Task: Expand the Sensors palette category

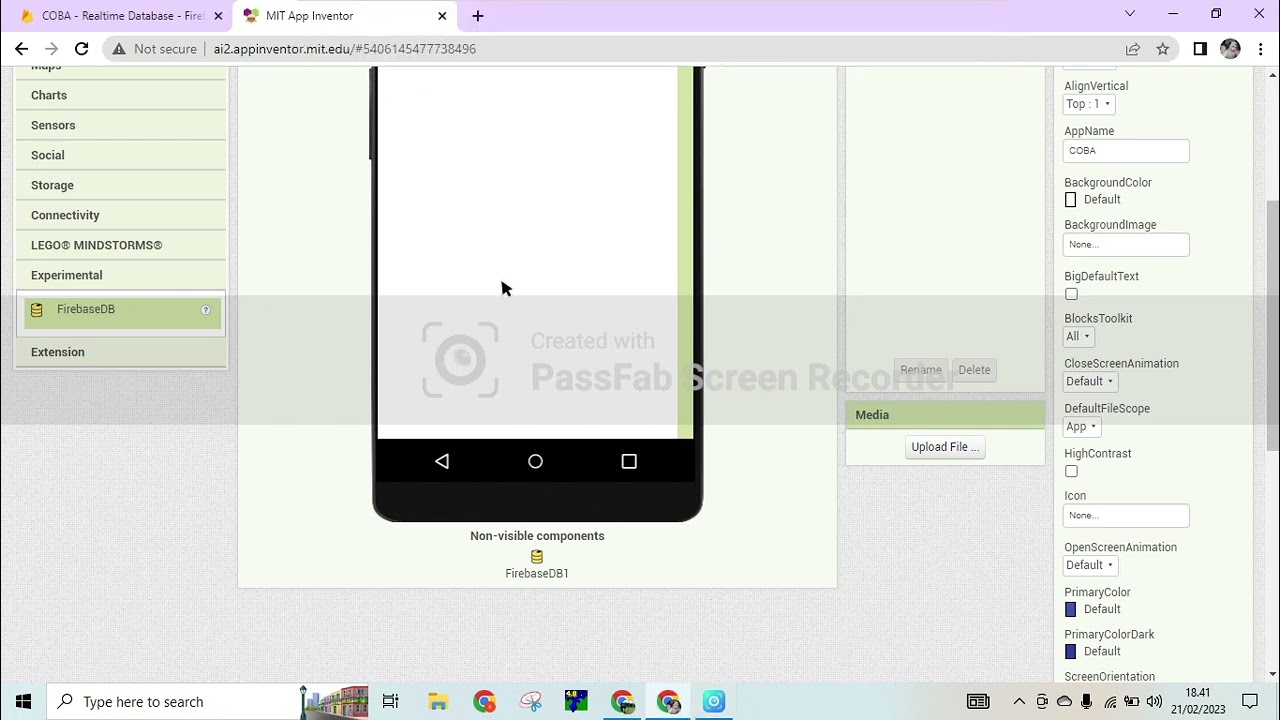Action: point(121,125)
